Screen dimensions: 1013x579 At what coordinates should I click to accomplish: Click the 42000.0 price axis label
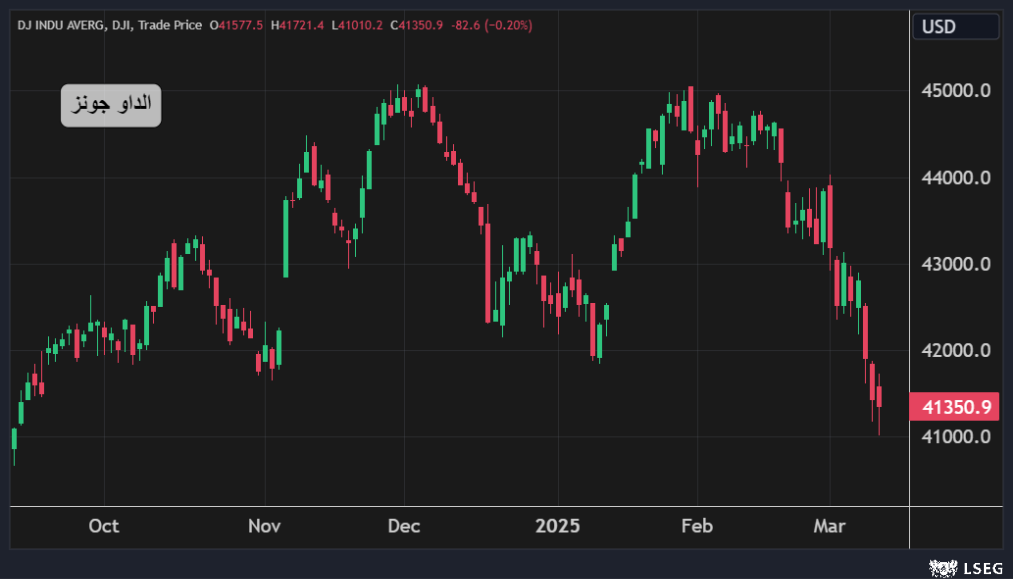pyautogui.click(x=956, y=350)
